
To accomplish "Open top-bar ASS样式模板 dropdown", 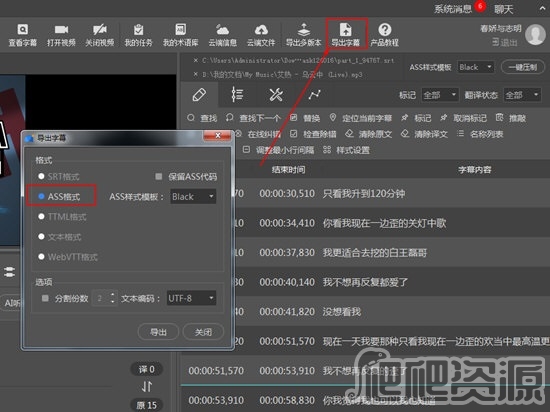I will click(476, 67).
